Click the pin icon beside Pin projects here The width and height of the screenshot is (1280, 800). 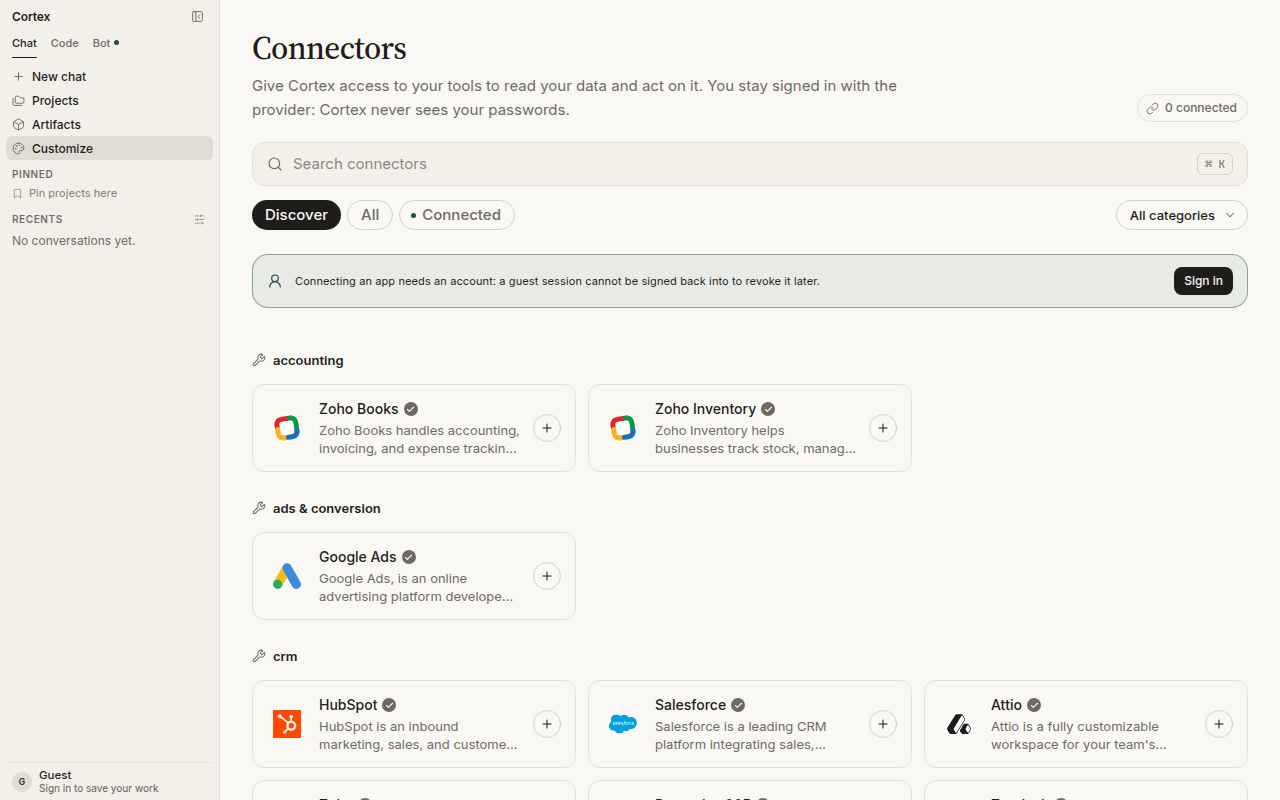pos(18,194)
